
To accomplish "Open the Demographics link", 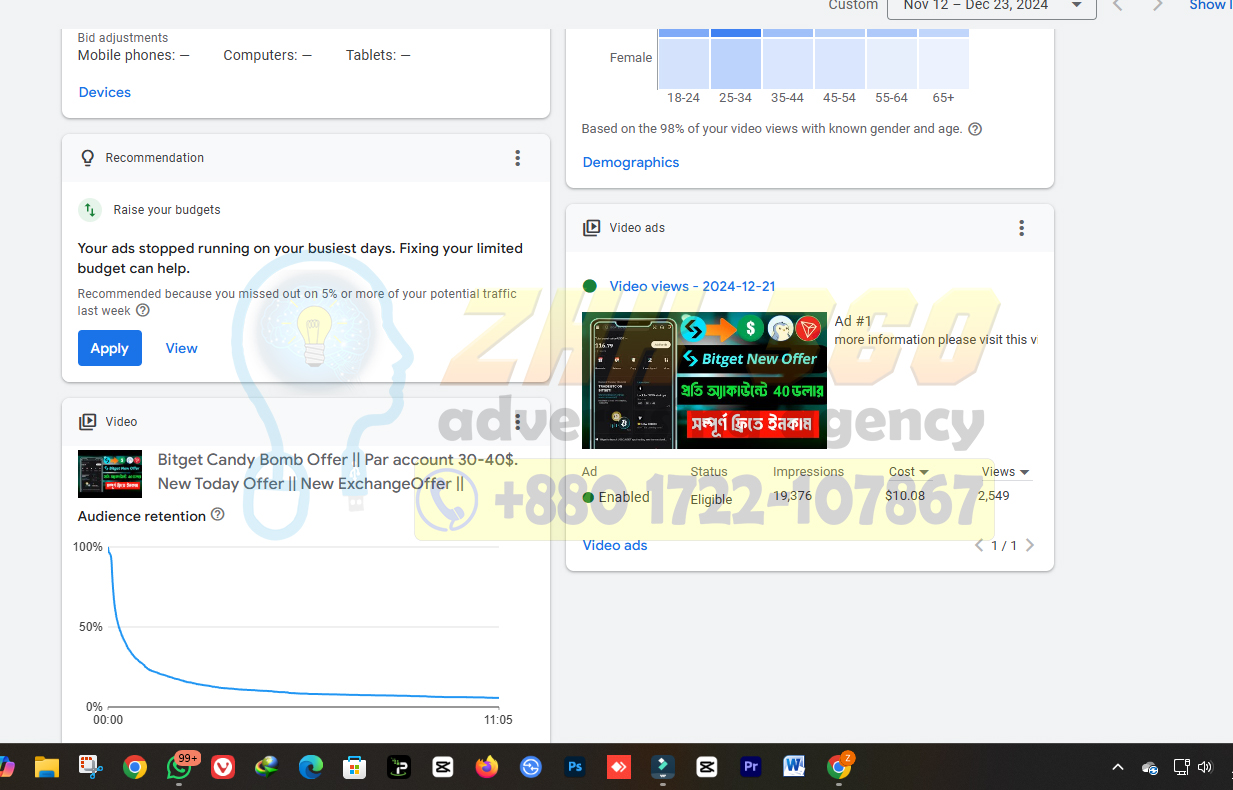I will click(x=631, y=162).
